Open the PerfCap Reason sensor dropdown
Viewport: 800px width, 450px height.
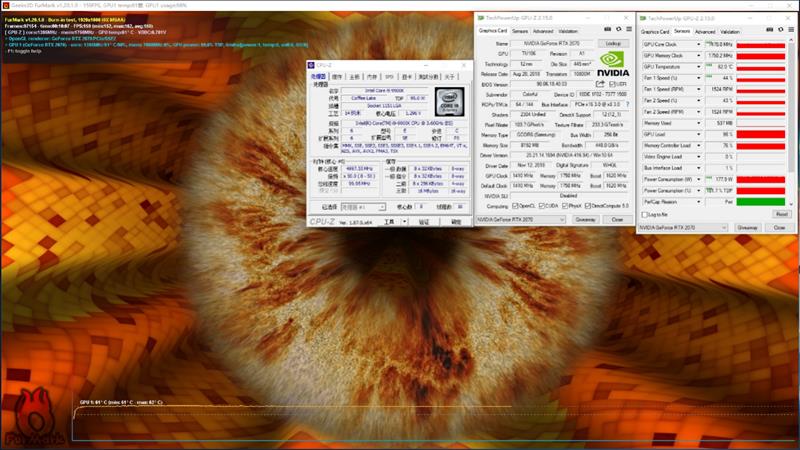click(x=698, y=202)
